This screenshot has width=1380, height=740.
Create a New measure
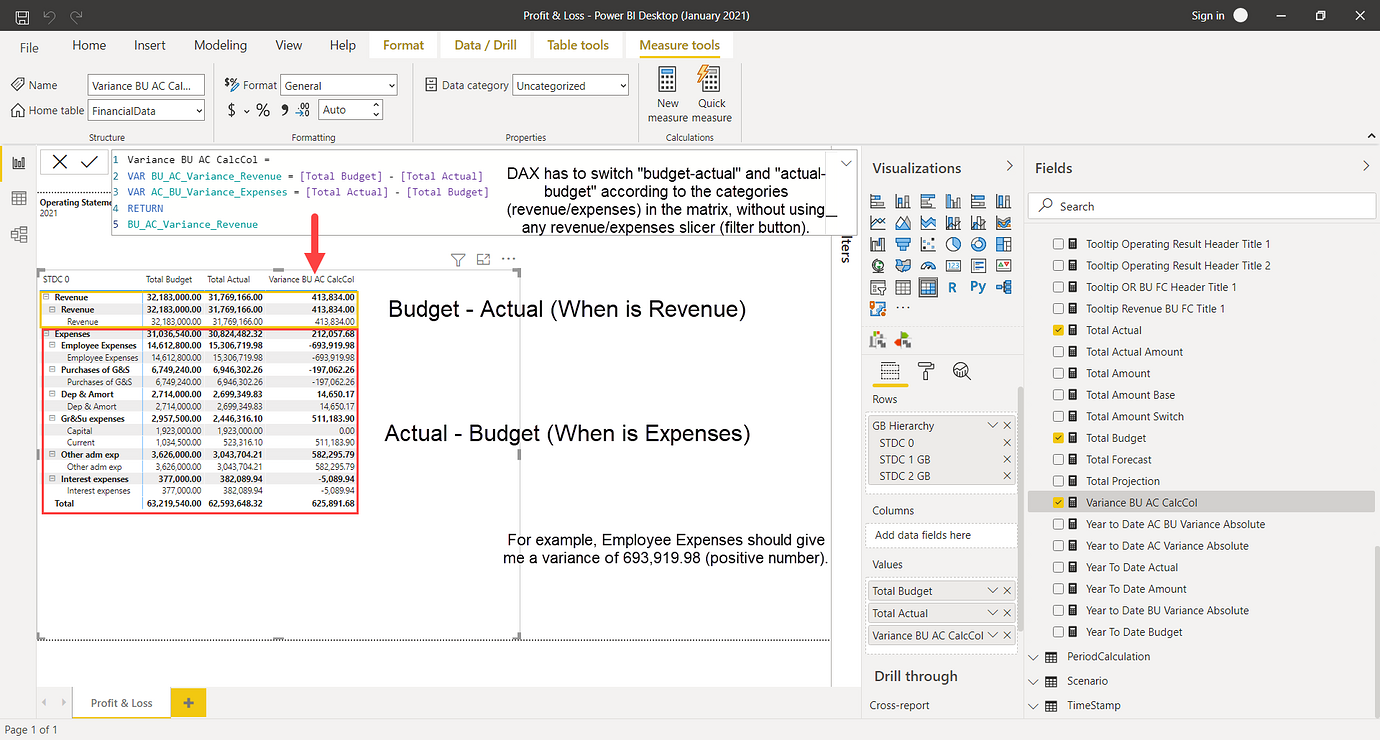(667, 92)
